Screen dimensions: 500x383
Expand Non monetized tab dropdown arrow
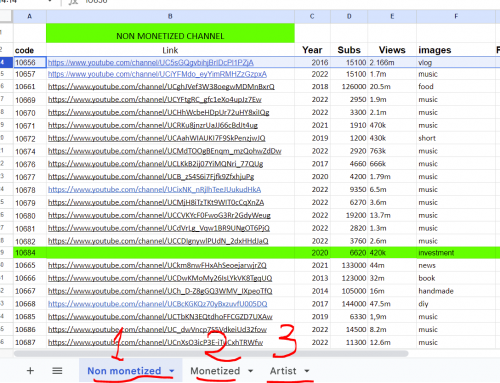[x=172, y=371]
